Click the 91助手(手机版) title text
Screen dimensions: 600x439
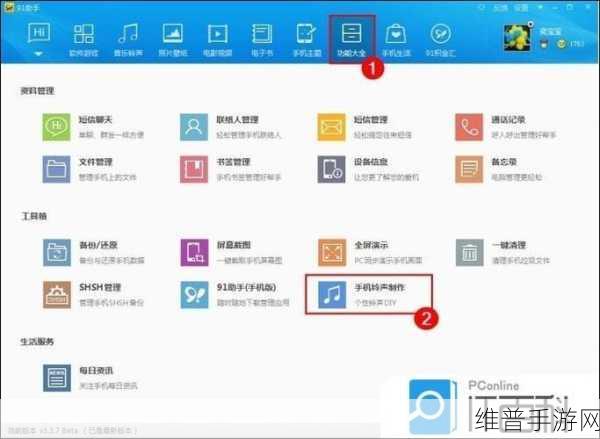247,287
